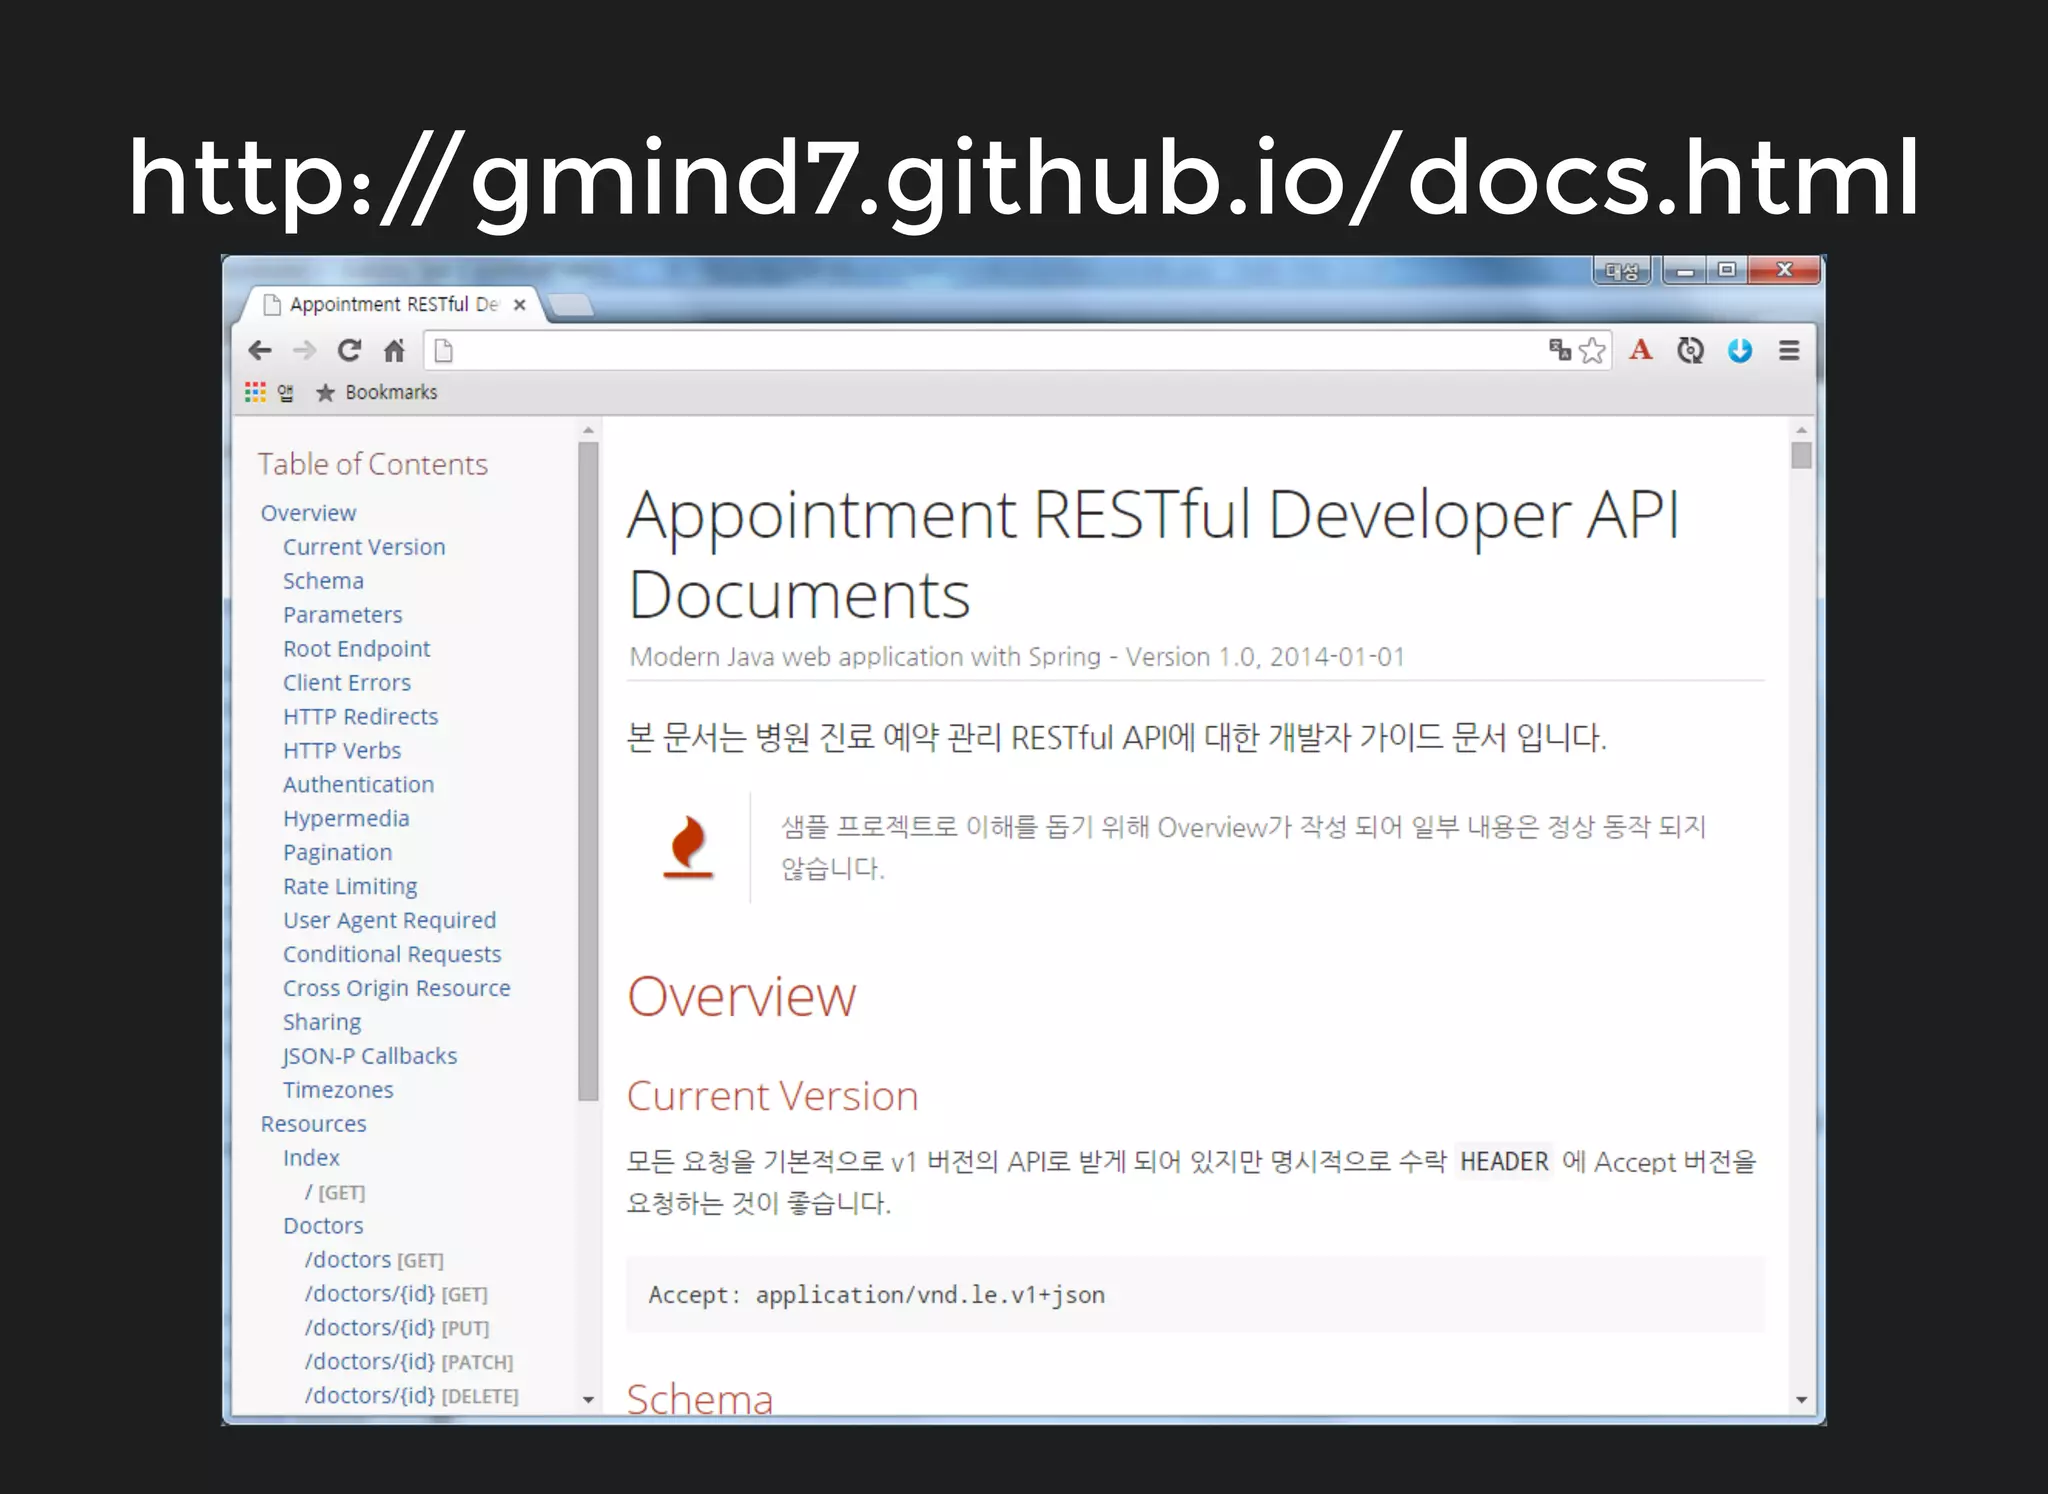Reload the page with the refresh icon

coord(349,351)
